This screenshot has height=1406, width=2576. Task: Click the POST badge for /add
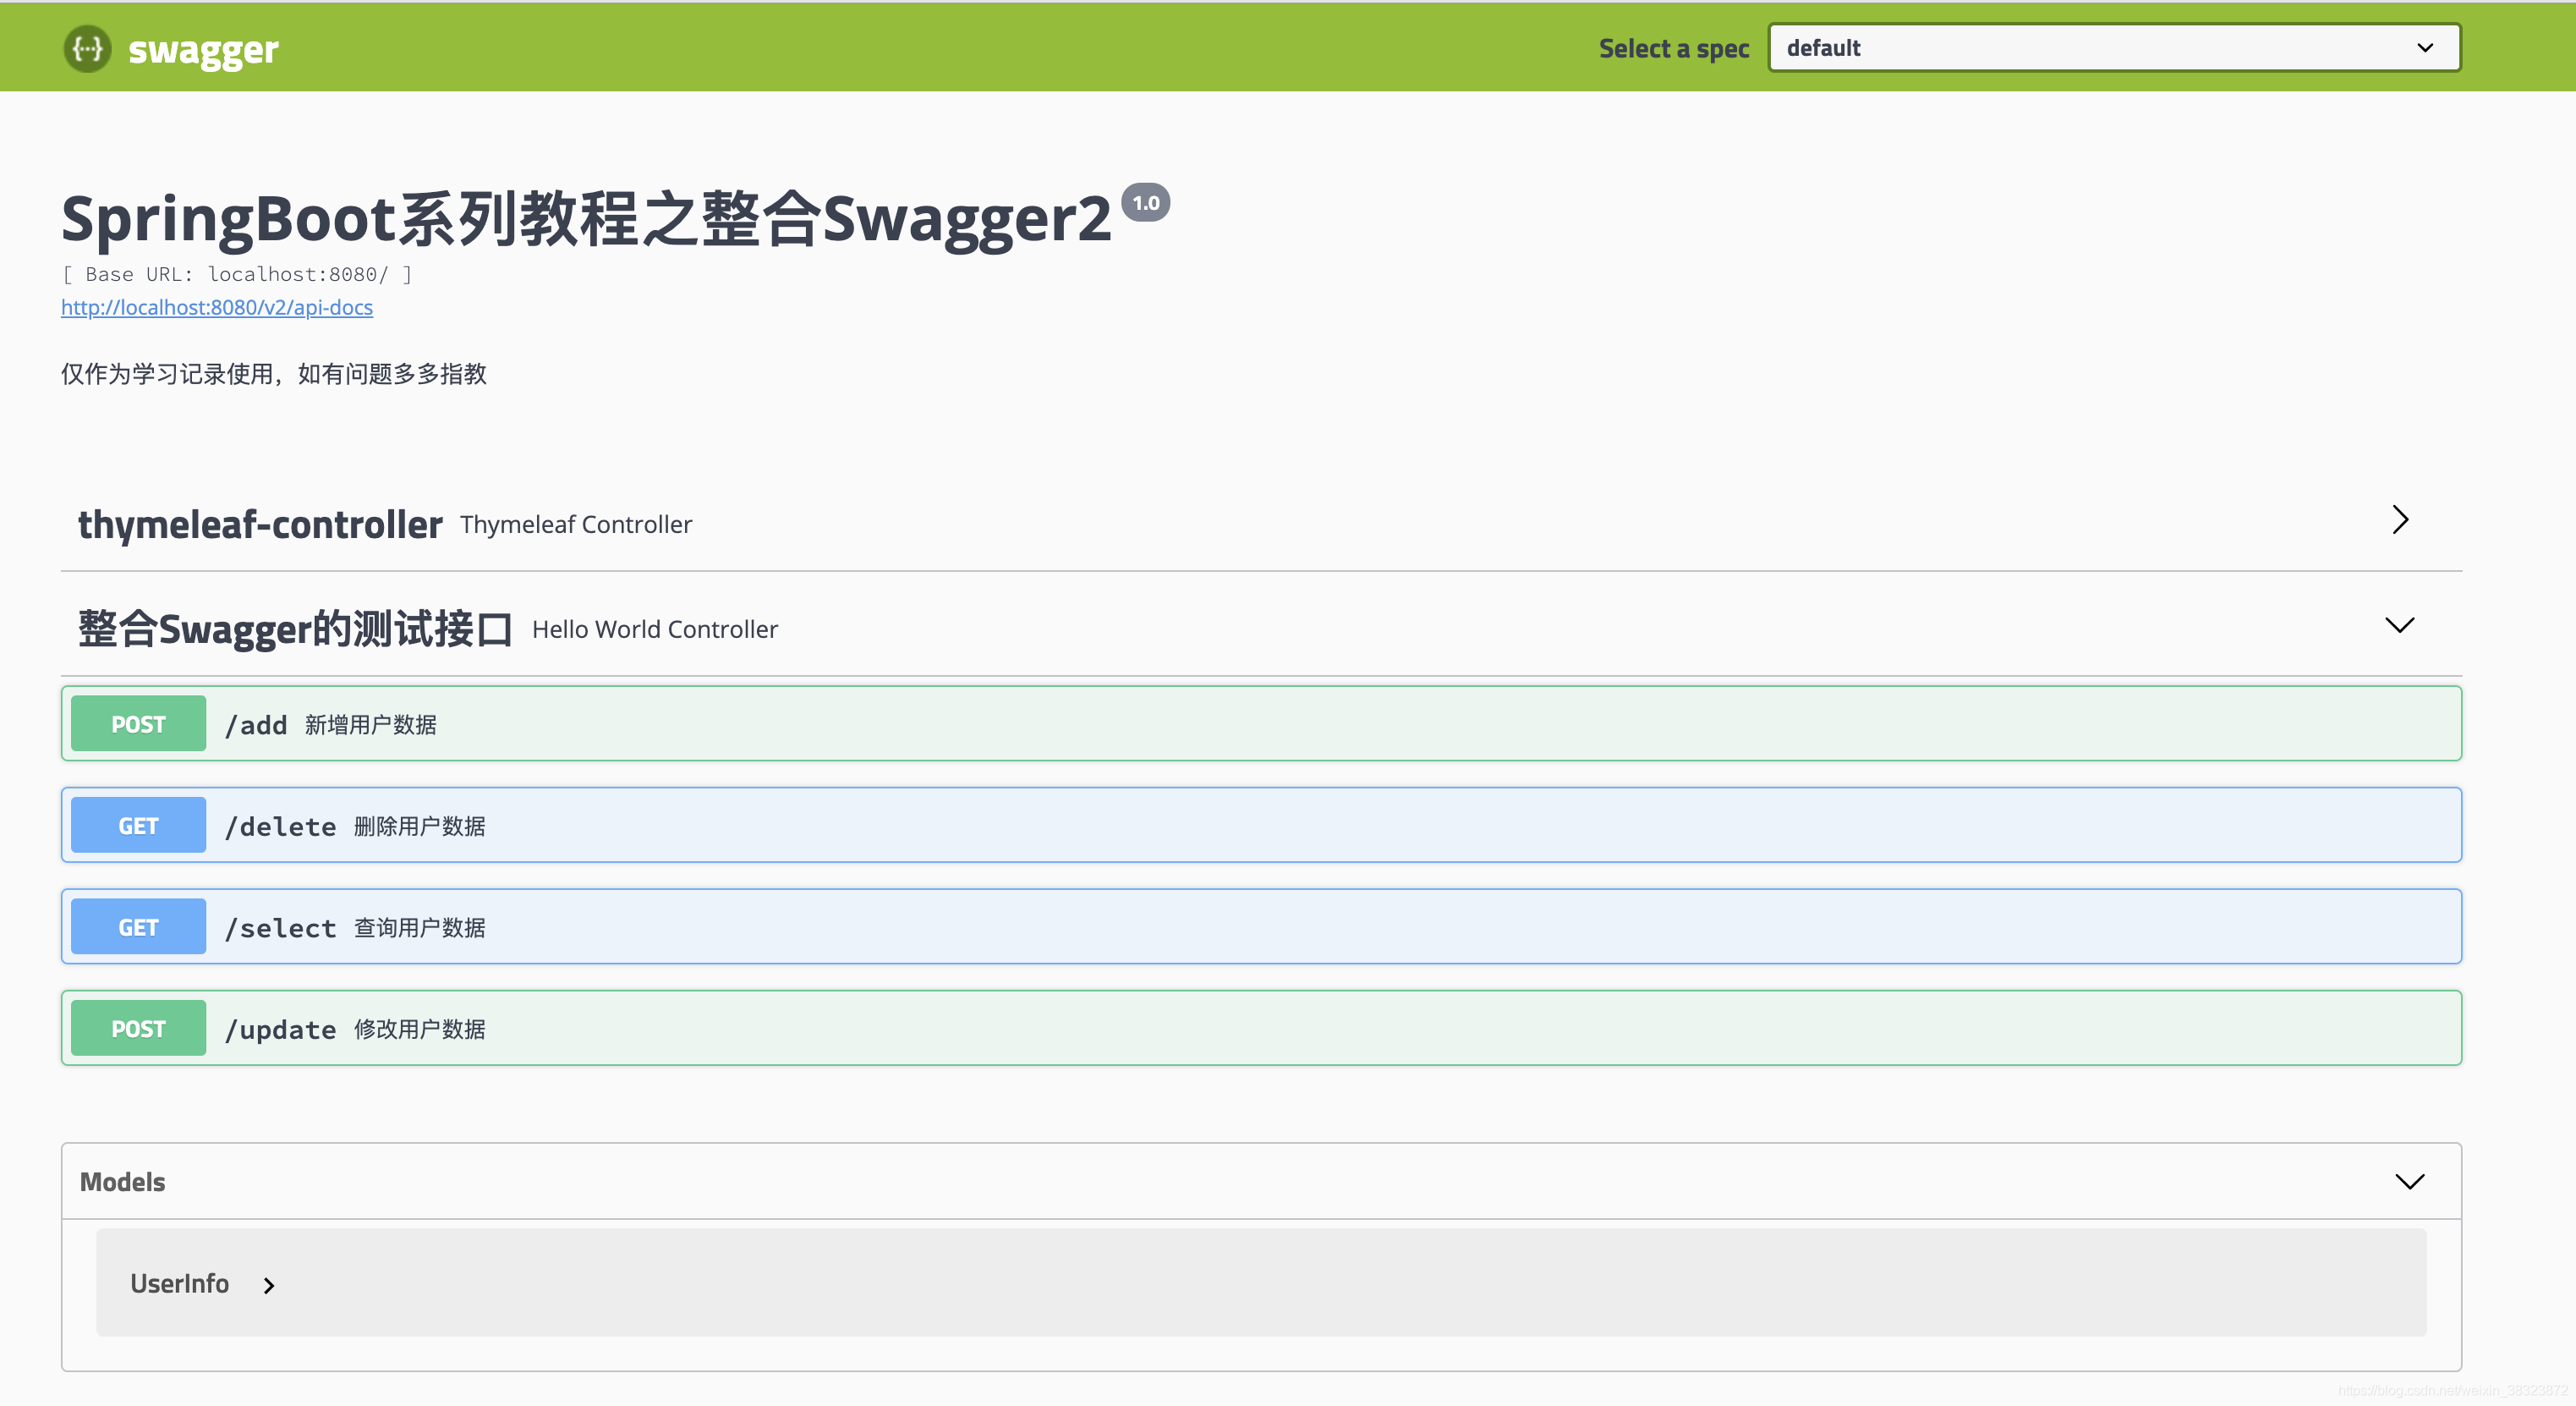tap(139, 724)
